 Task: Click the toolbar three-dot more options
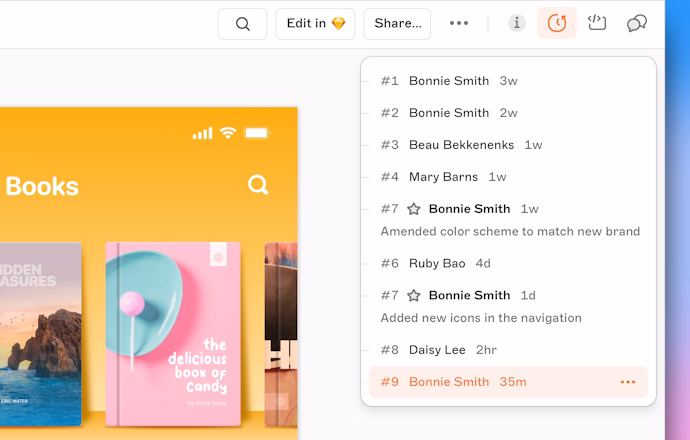tap(459, 23)
